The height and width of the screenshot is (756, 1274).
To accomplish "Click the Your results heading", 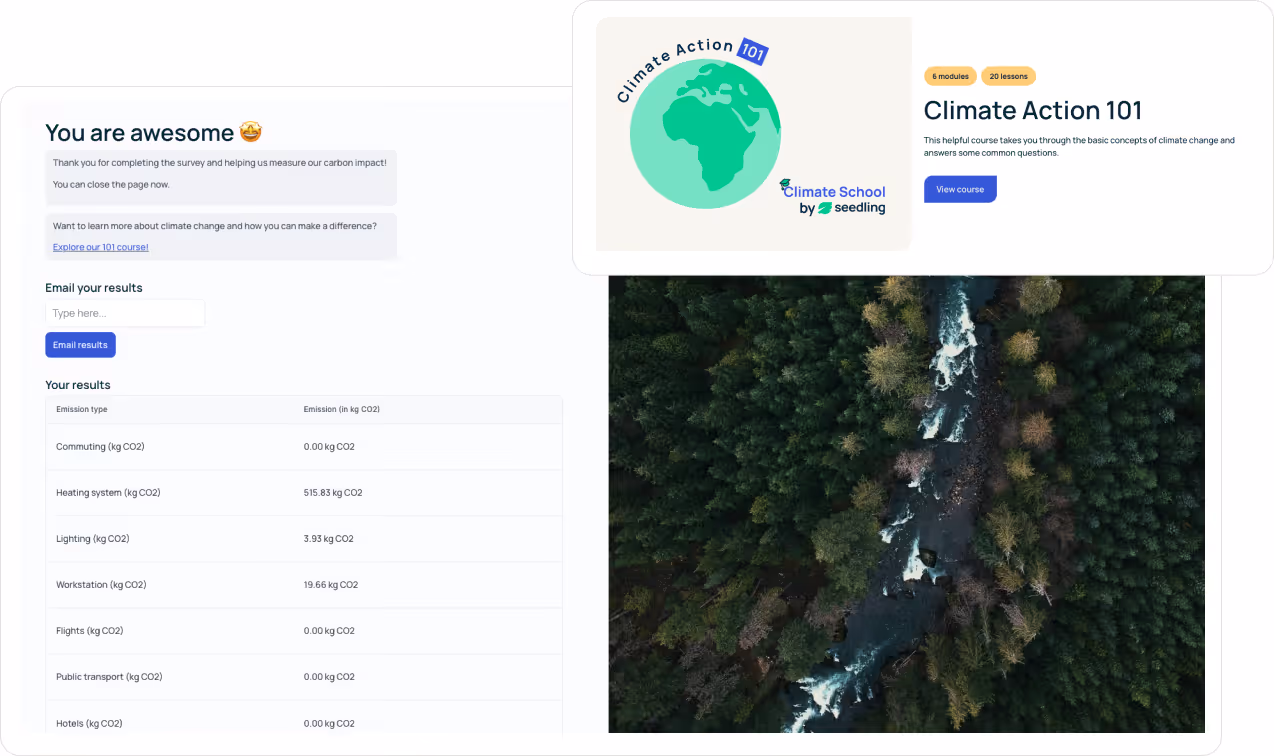I will (x=78, y=385).
